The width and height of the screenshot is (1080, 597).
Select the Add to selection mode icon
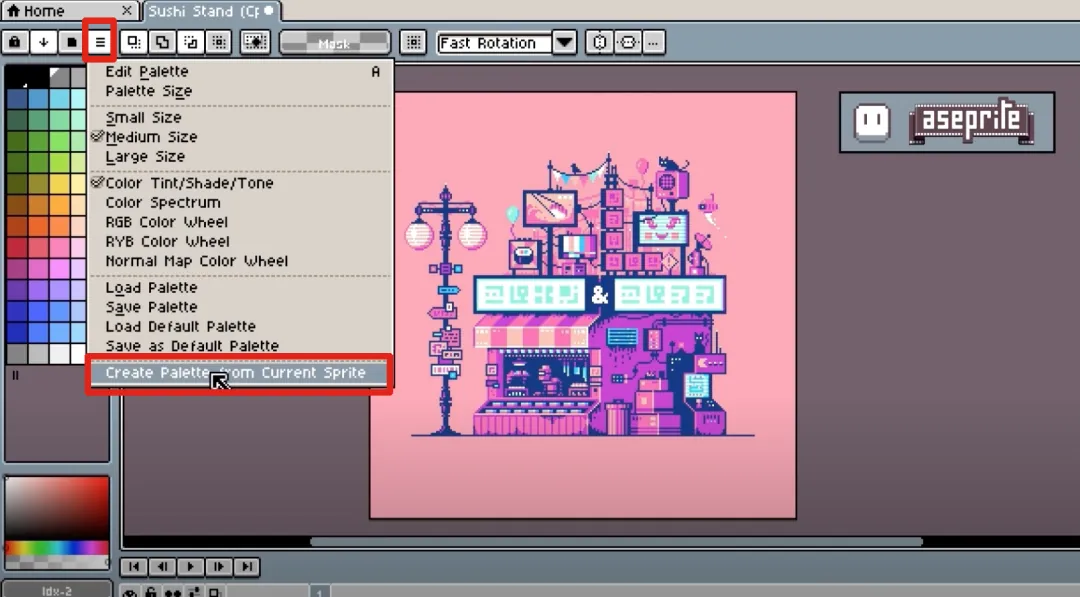coord(162,43)
